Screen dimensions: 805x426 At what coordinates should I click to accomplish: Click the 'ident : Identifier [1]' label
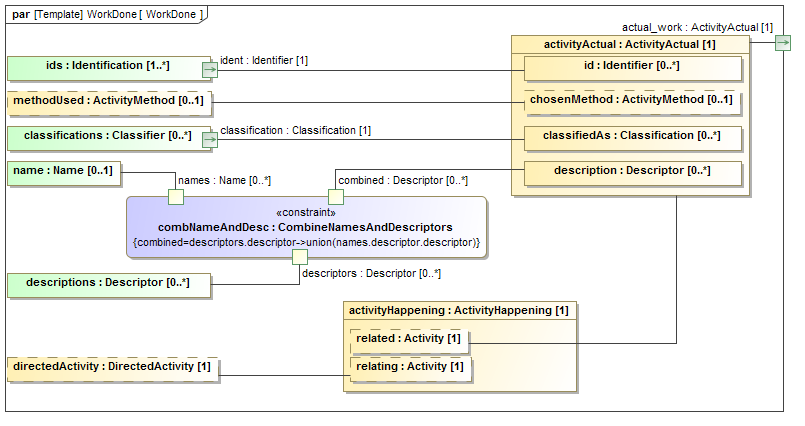click(x=264, y=61)
